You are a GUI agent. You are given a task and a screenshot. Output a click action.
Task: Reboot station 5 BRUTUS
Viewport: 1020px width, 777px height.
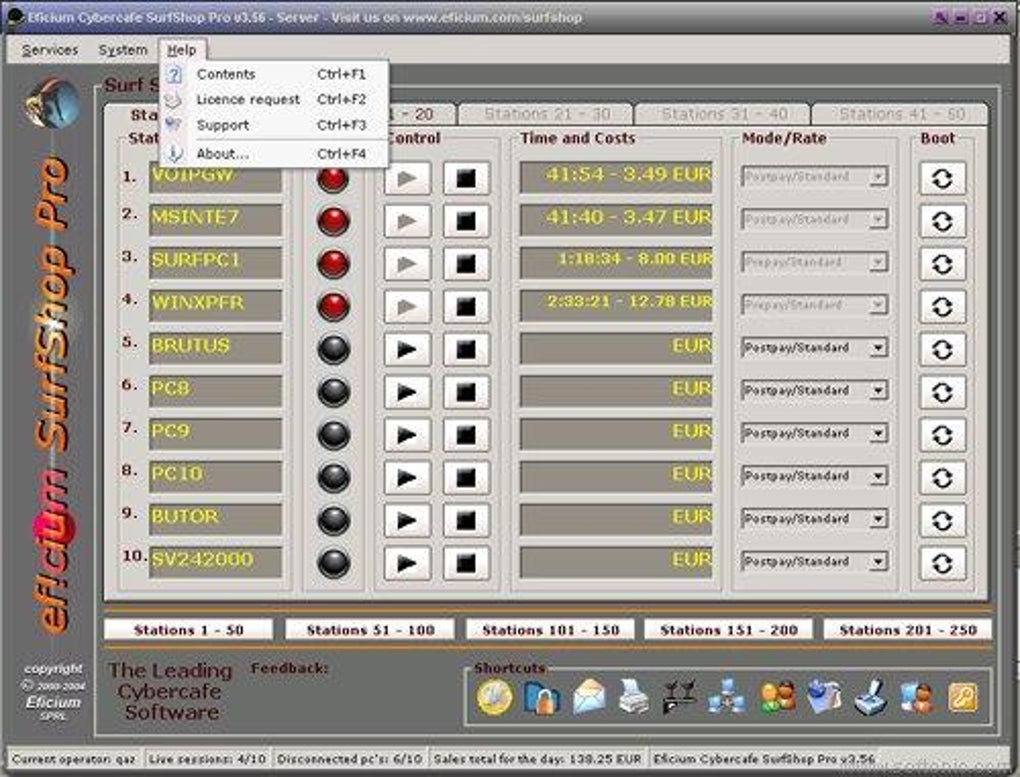[942, 349]
